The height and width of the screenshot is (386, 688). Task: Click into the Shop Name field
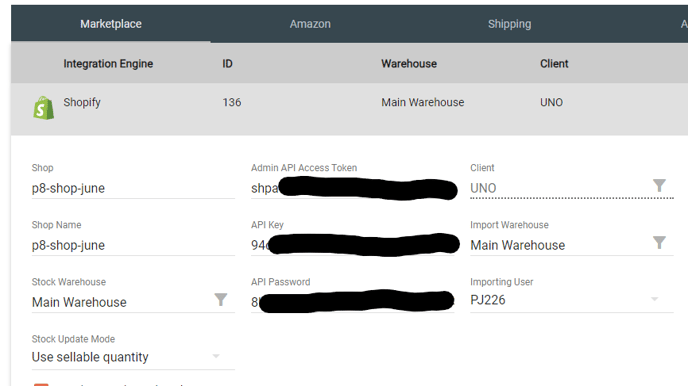point(133,245)
